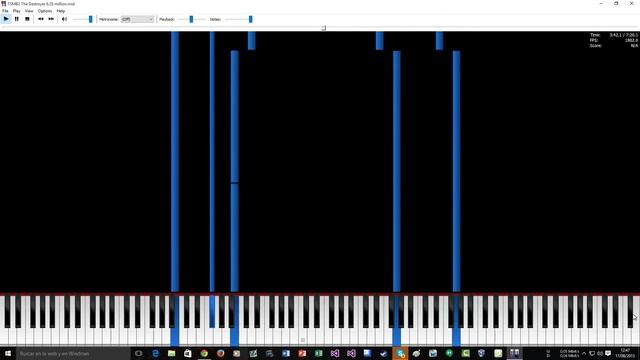Open the green round taskbar icon
This screenshot has height=360, width=640.
tap(449, 353)
